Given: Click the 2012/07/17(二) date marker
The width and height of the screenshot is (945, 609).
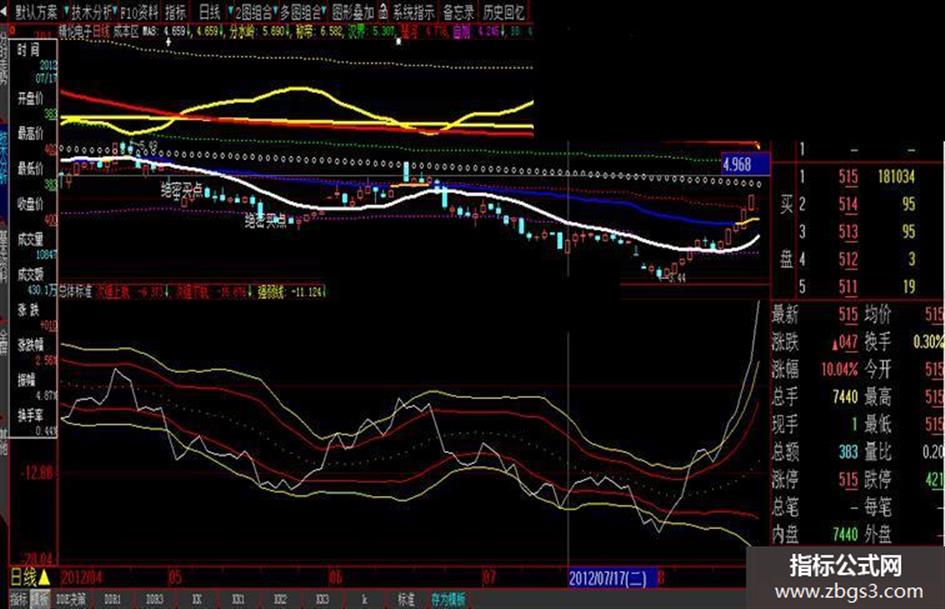Looking at the screenshot, I should coord(611,578).
